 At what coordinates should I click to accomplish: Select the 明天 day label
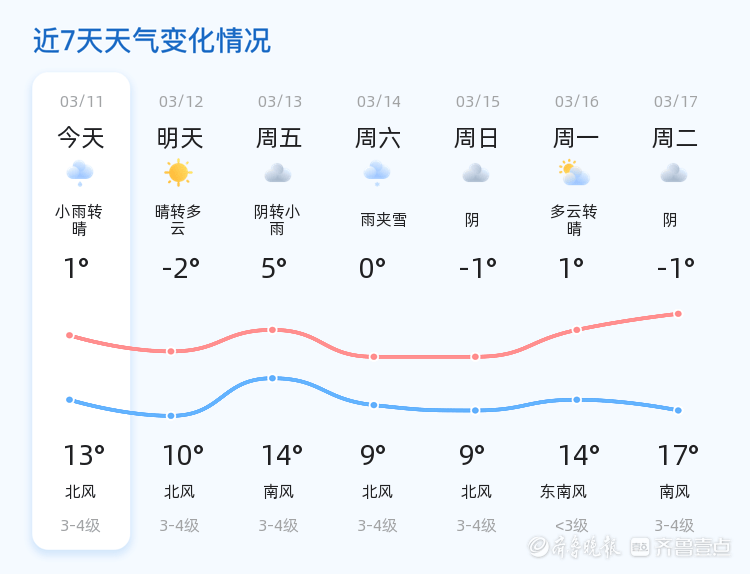point(180,138)
